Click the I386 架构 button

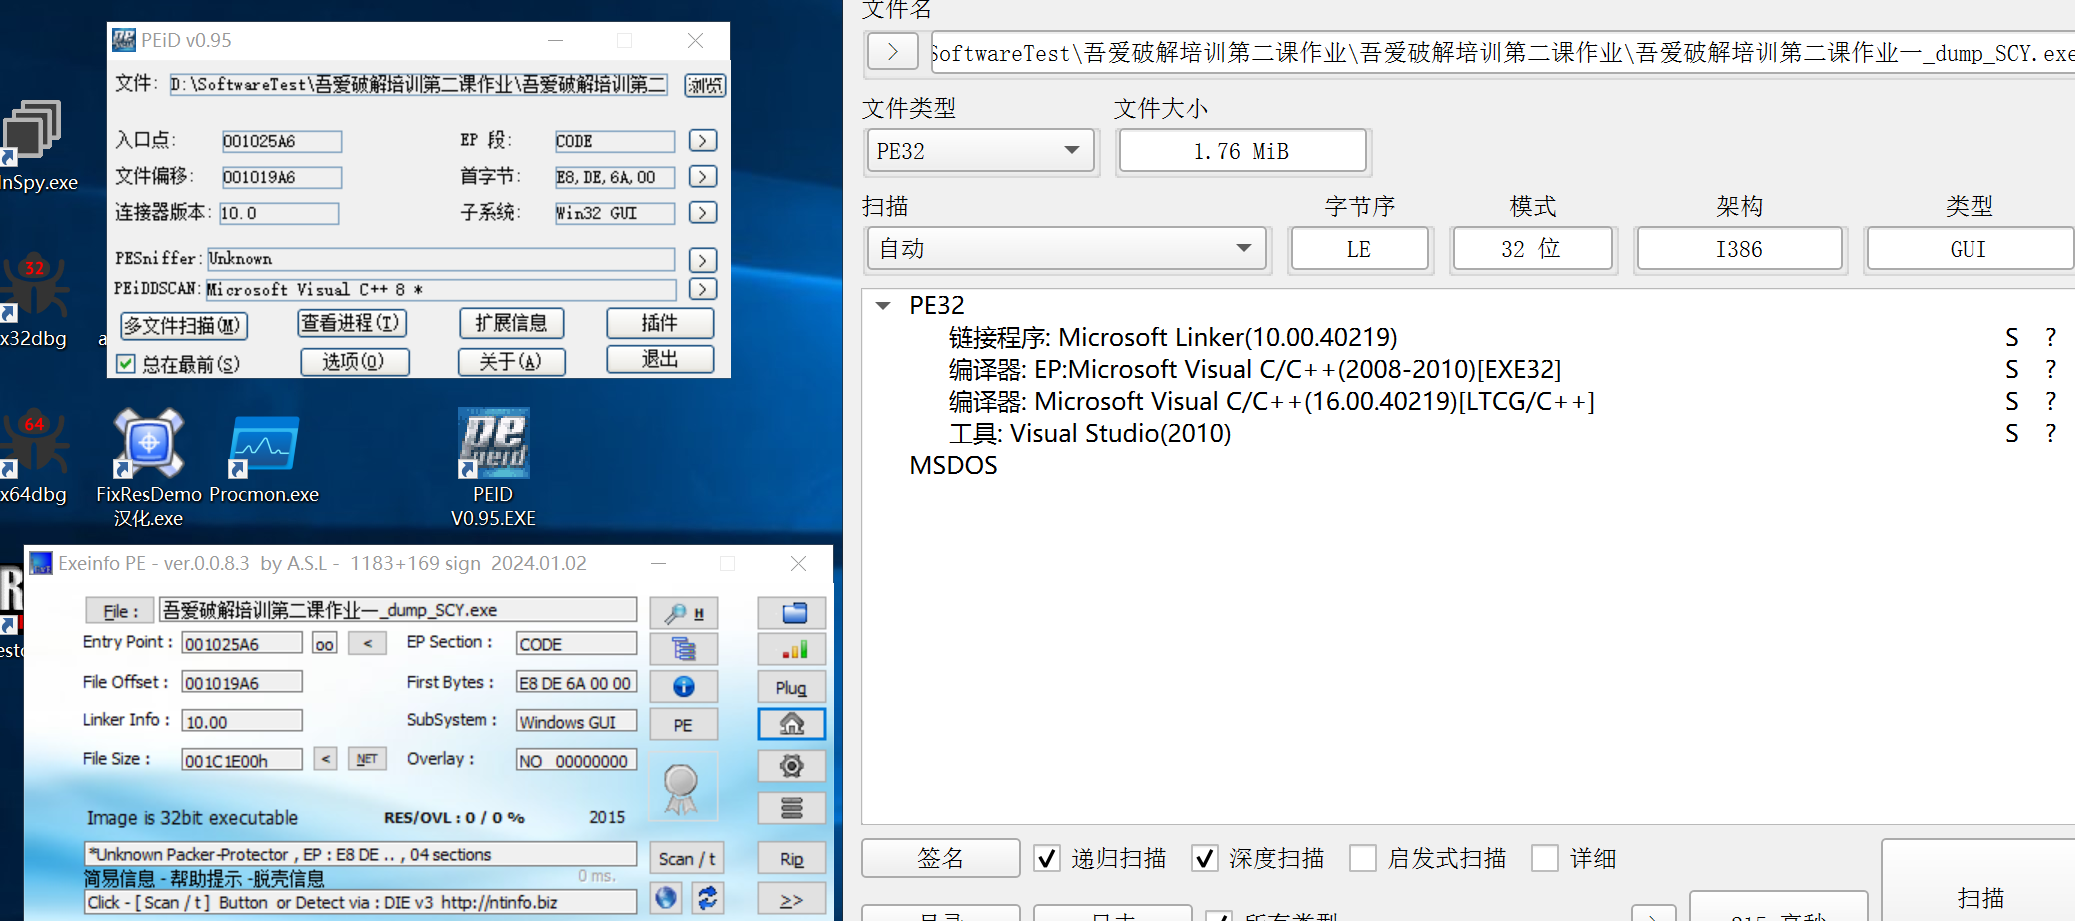click(x=1740, y=249)
